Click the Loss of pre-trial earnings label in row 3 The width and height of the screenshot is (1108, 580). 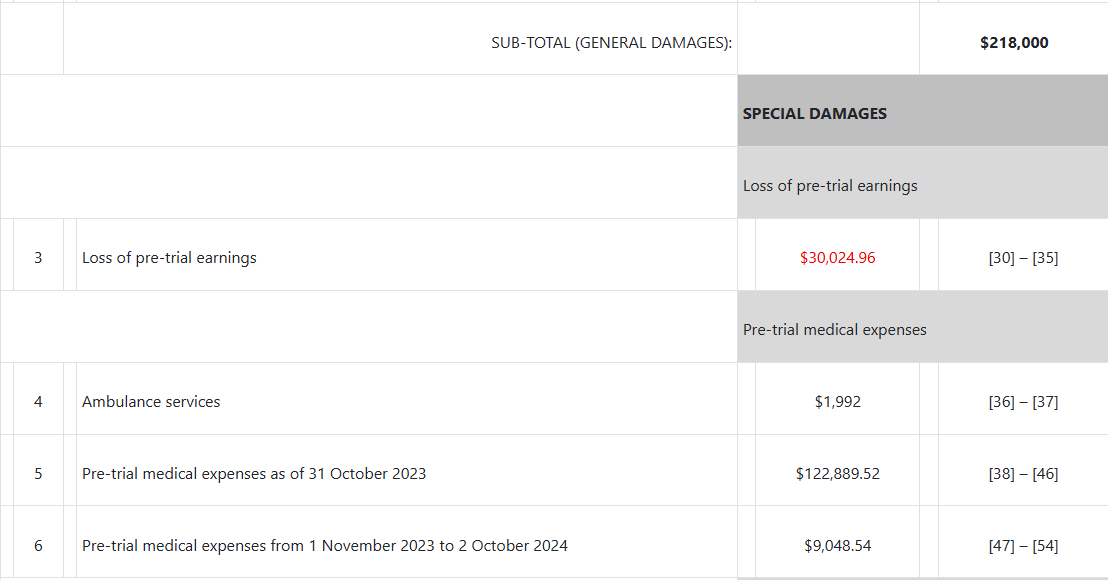pos(169,258)
